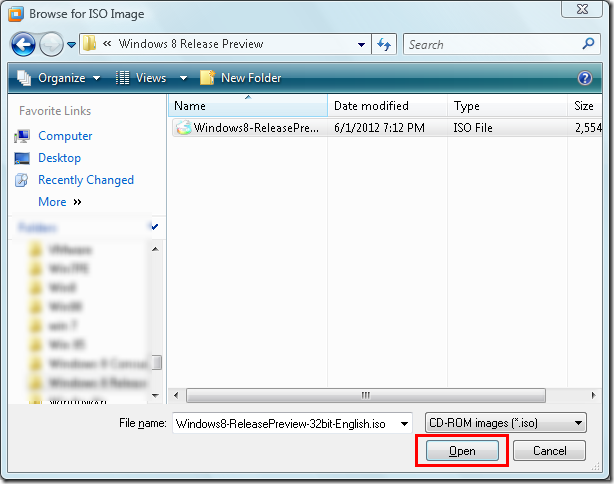Open the Desktop favorite link
The width and height of the screenshot is (614, 484).
tap(60, 158)
